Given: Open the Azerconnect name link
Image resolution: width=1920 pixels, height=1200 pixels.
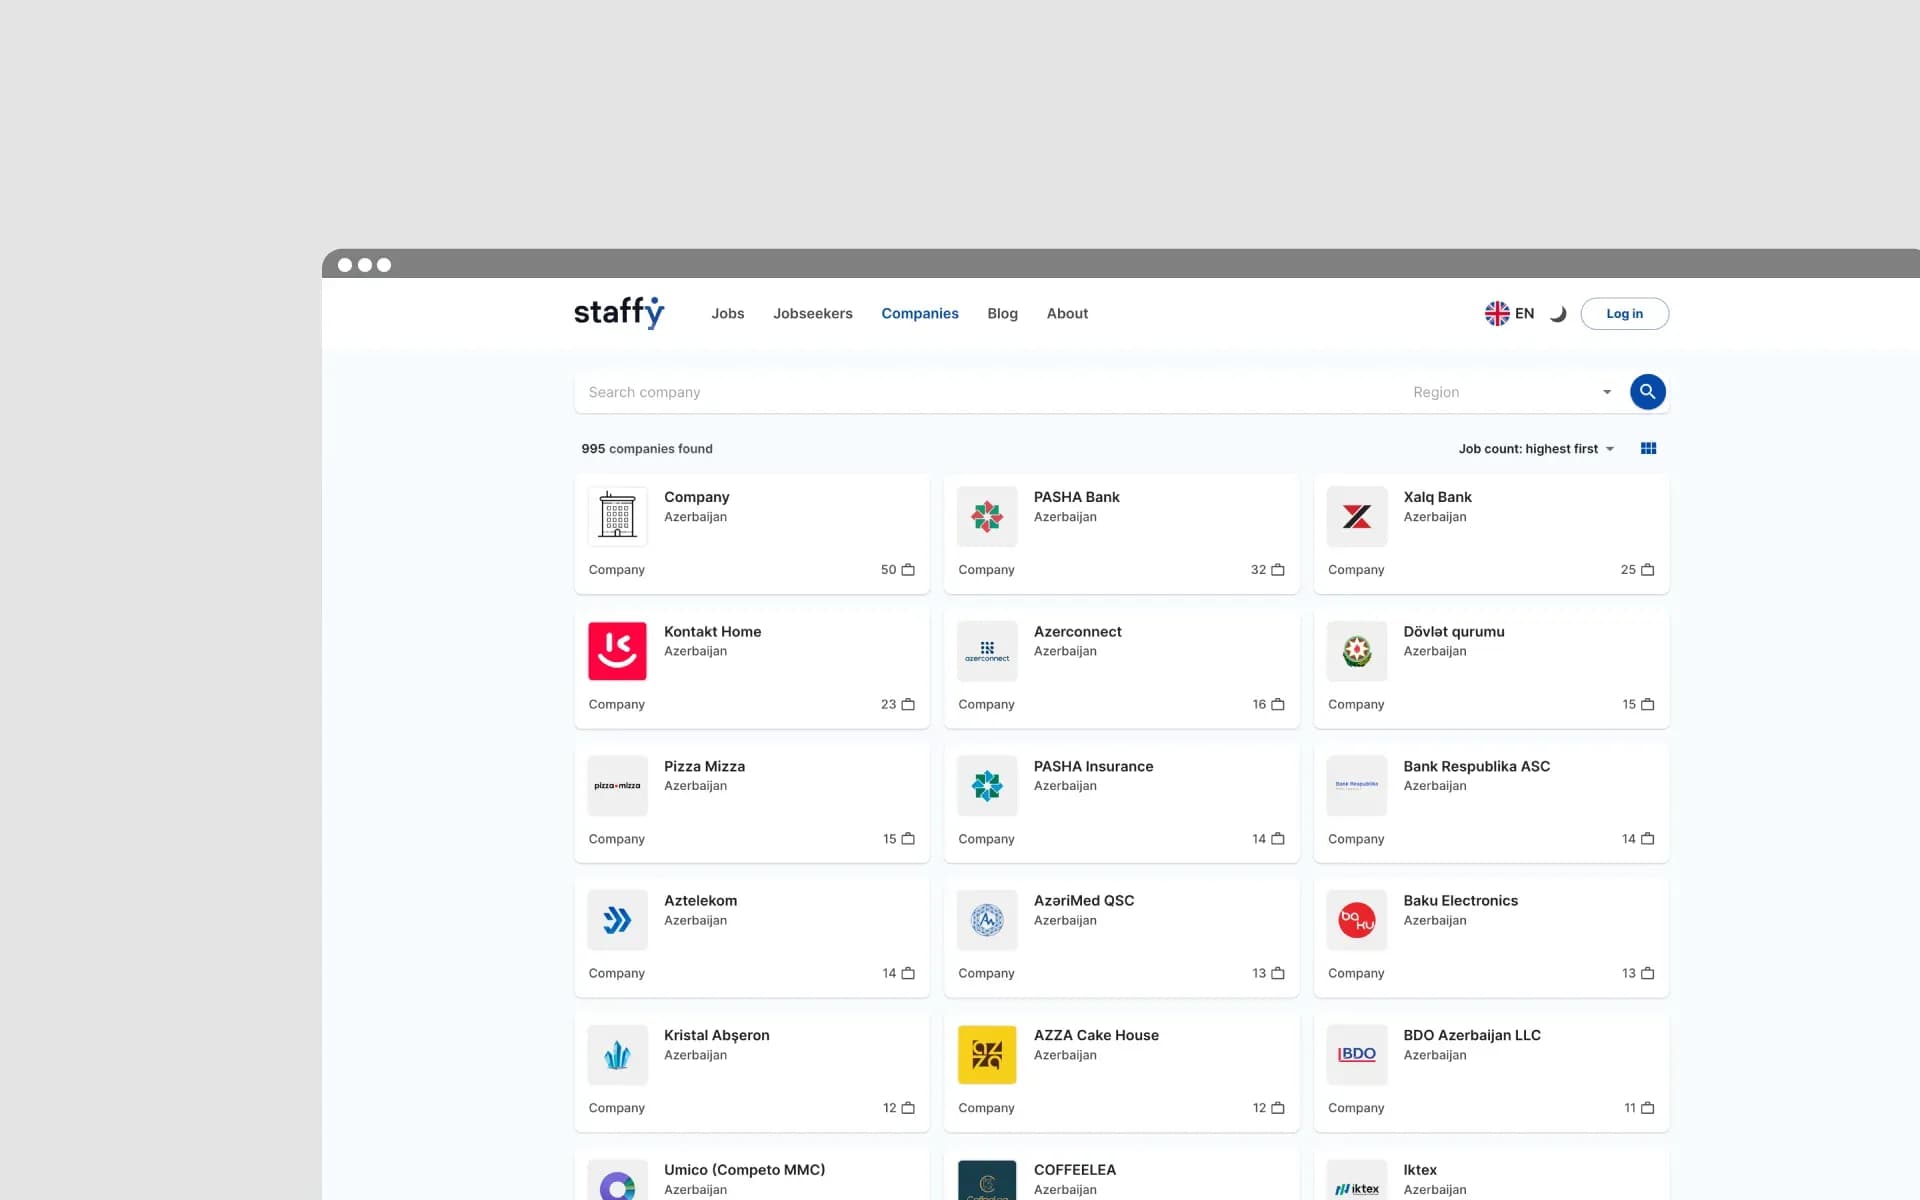Looking at the screenshot, I should [1077, 632].
